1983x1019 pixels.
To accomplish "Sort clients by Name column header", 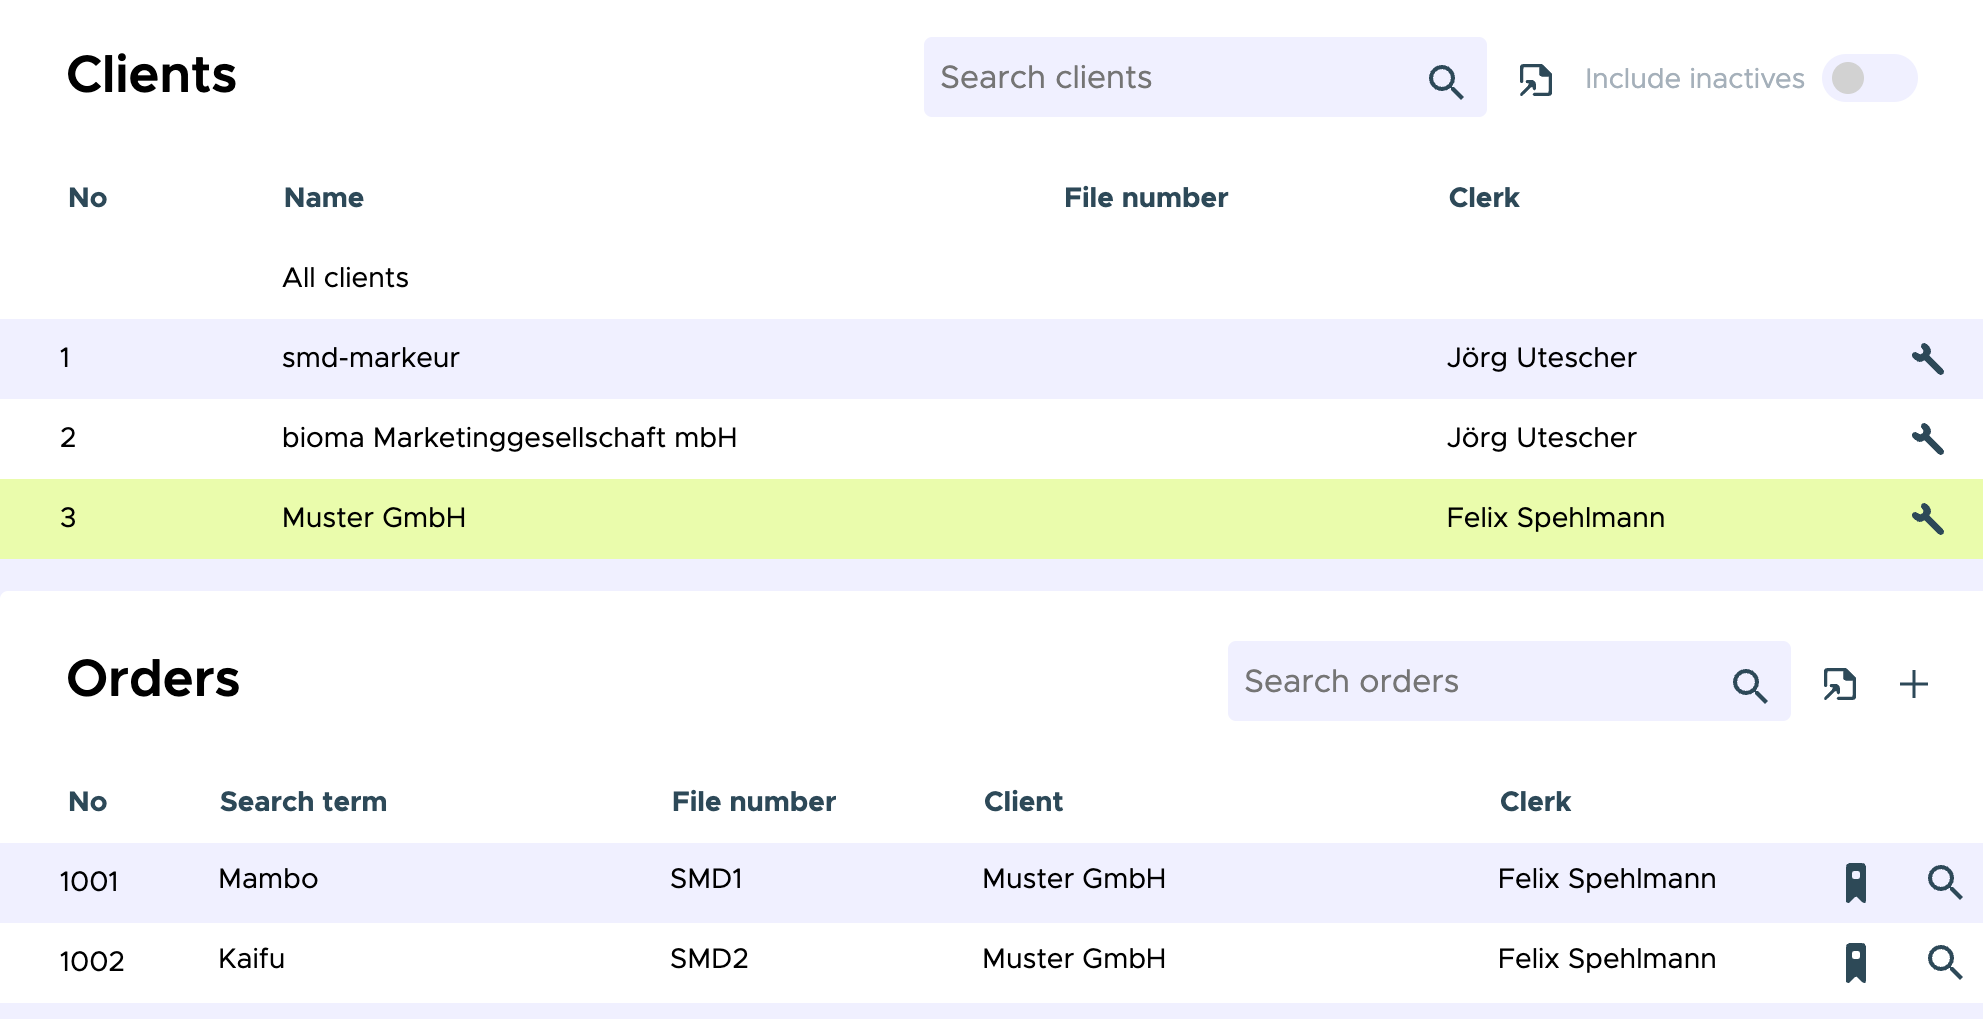I will 323,198.
